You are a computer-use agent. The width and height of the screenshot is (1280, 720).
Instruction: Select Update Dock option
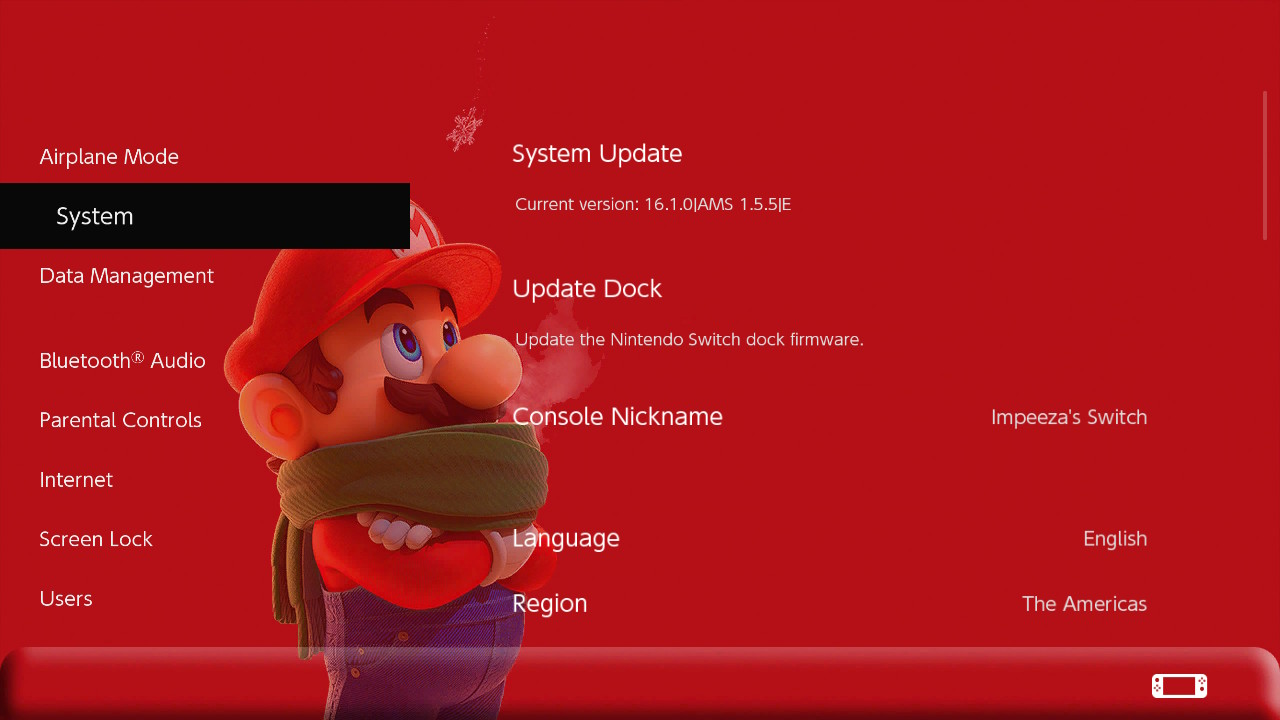(x=587, y=289)
